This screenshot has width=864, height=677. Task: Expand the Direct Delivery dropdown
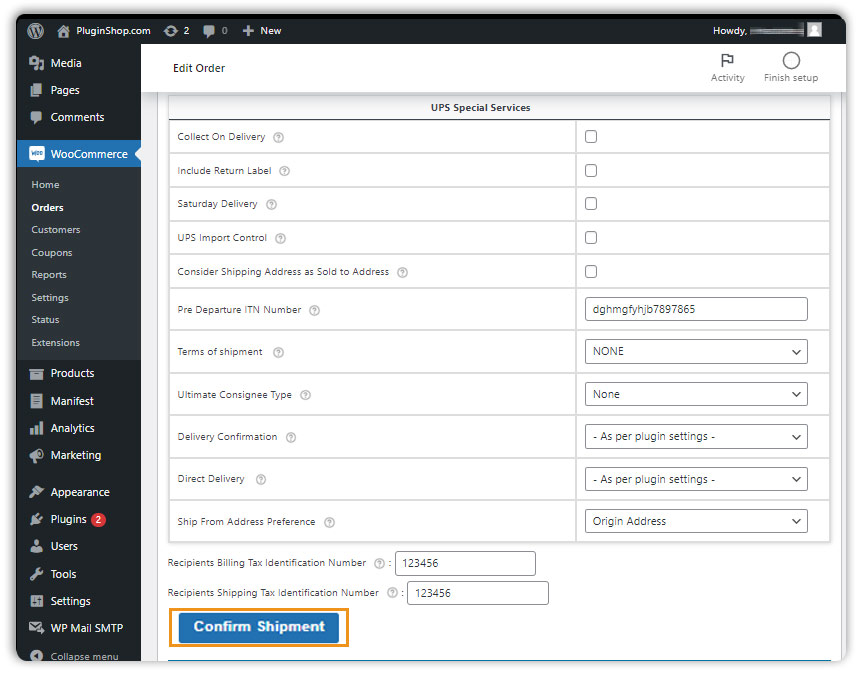[696, 479]
